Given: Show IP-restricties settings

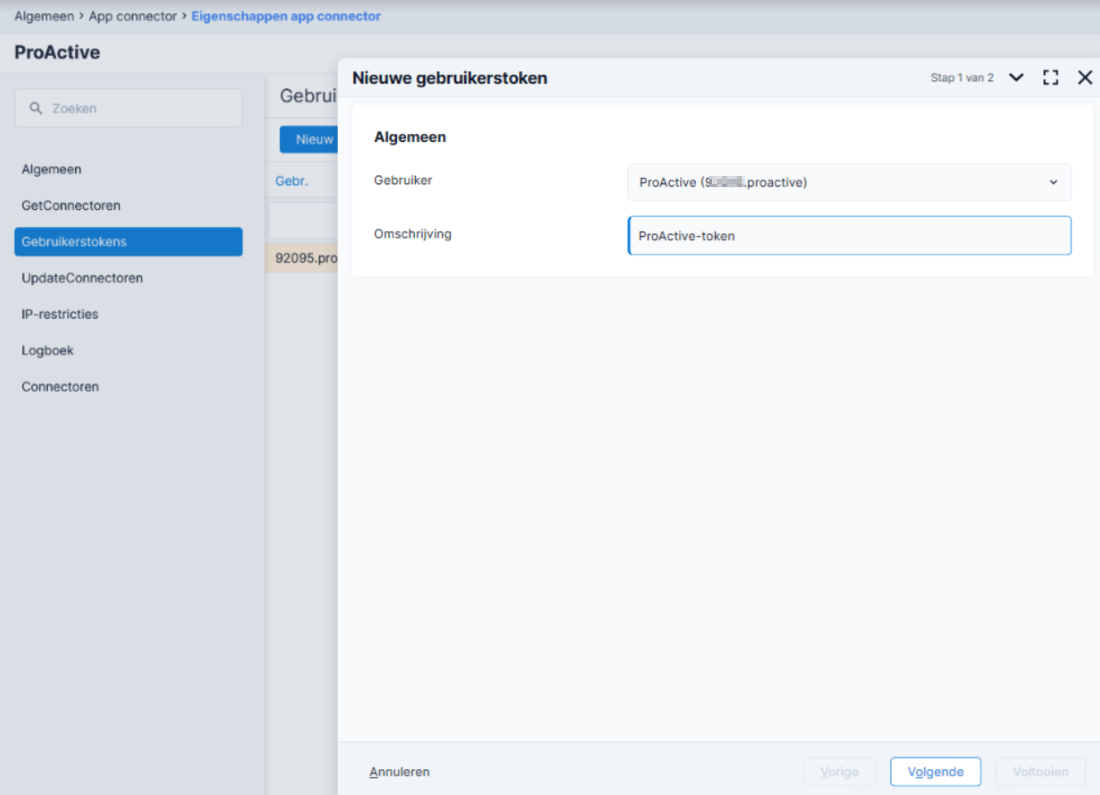Looking at the screenshot, I should [60, 314].
